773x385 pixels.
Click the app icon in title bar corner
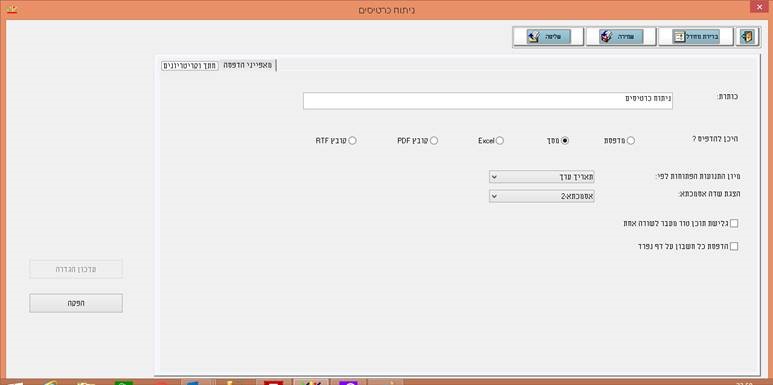click(x=11, y=9)
